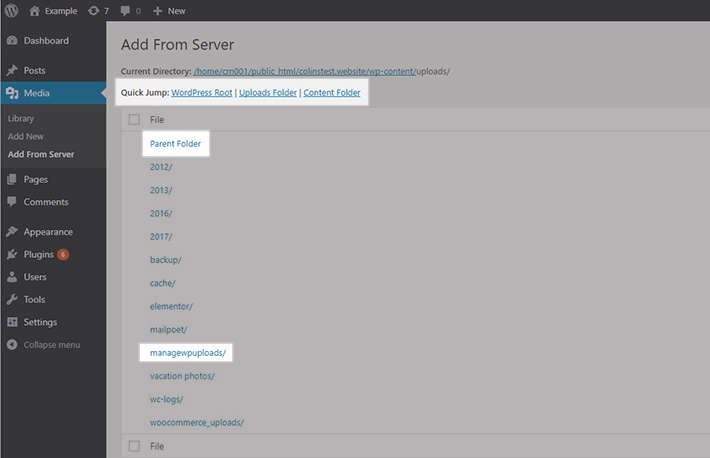This screenshot has width=710, height=458.
Task: Click the Settings sliders icon
Action: pyautogui.click(x=12, y=322)
